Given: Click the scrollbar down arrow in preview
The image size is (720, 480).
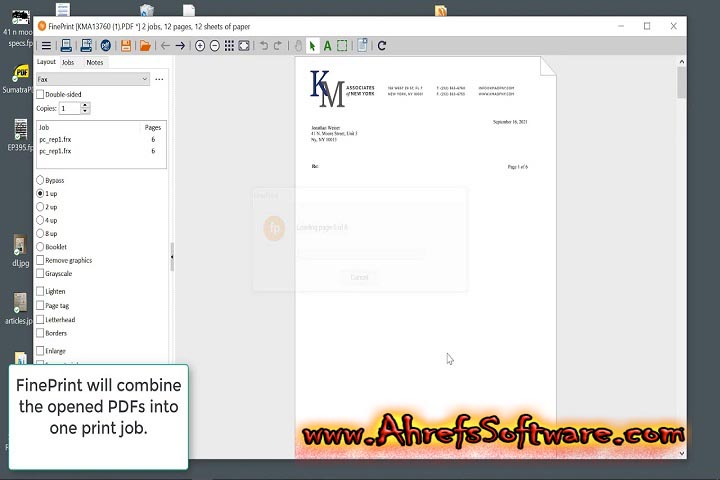Looking at the screenshot, I should [x=682, y=453].
